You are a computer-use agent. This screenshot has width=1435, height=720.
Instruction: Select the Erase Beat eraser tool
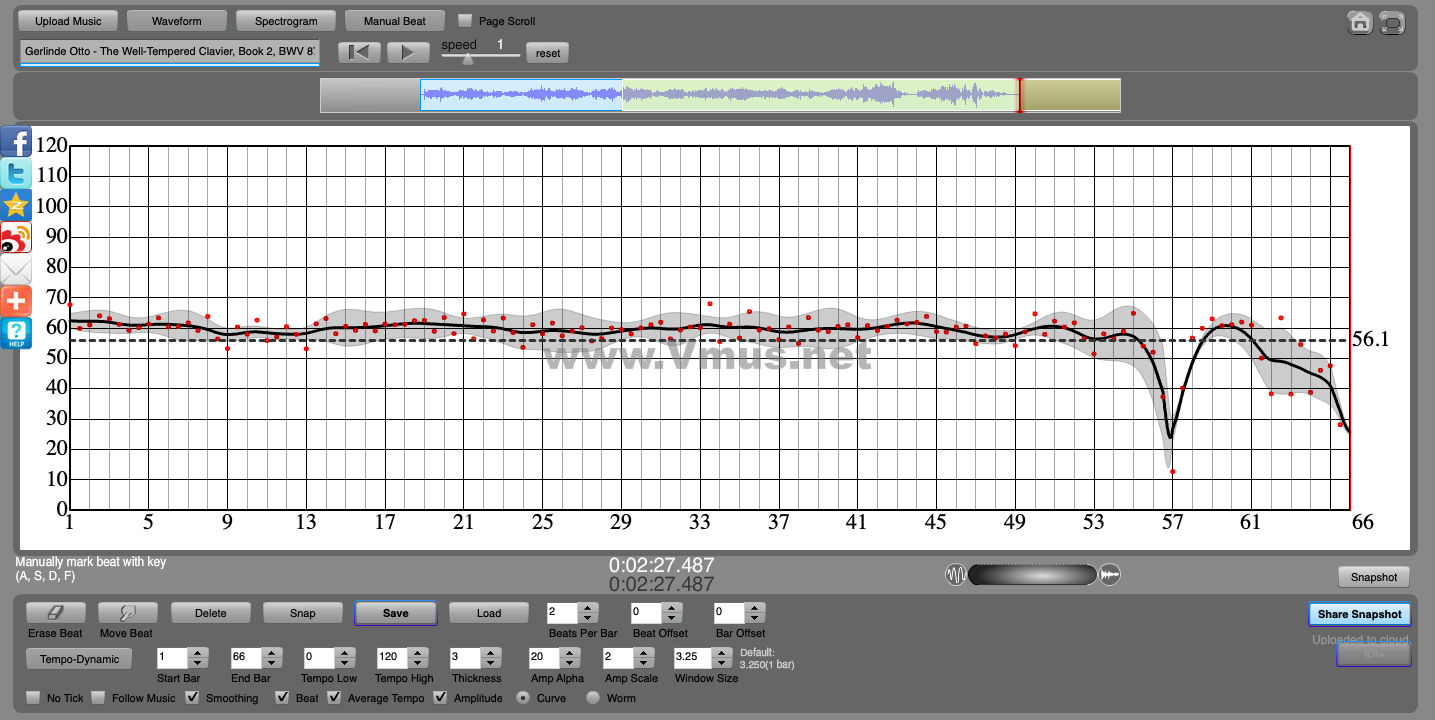click(55, 613)
